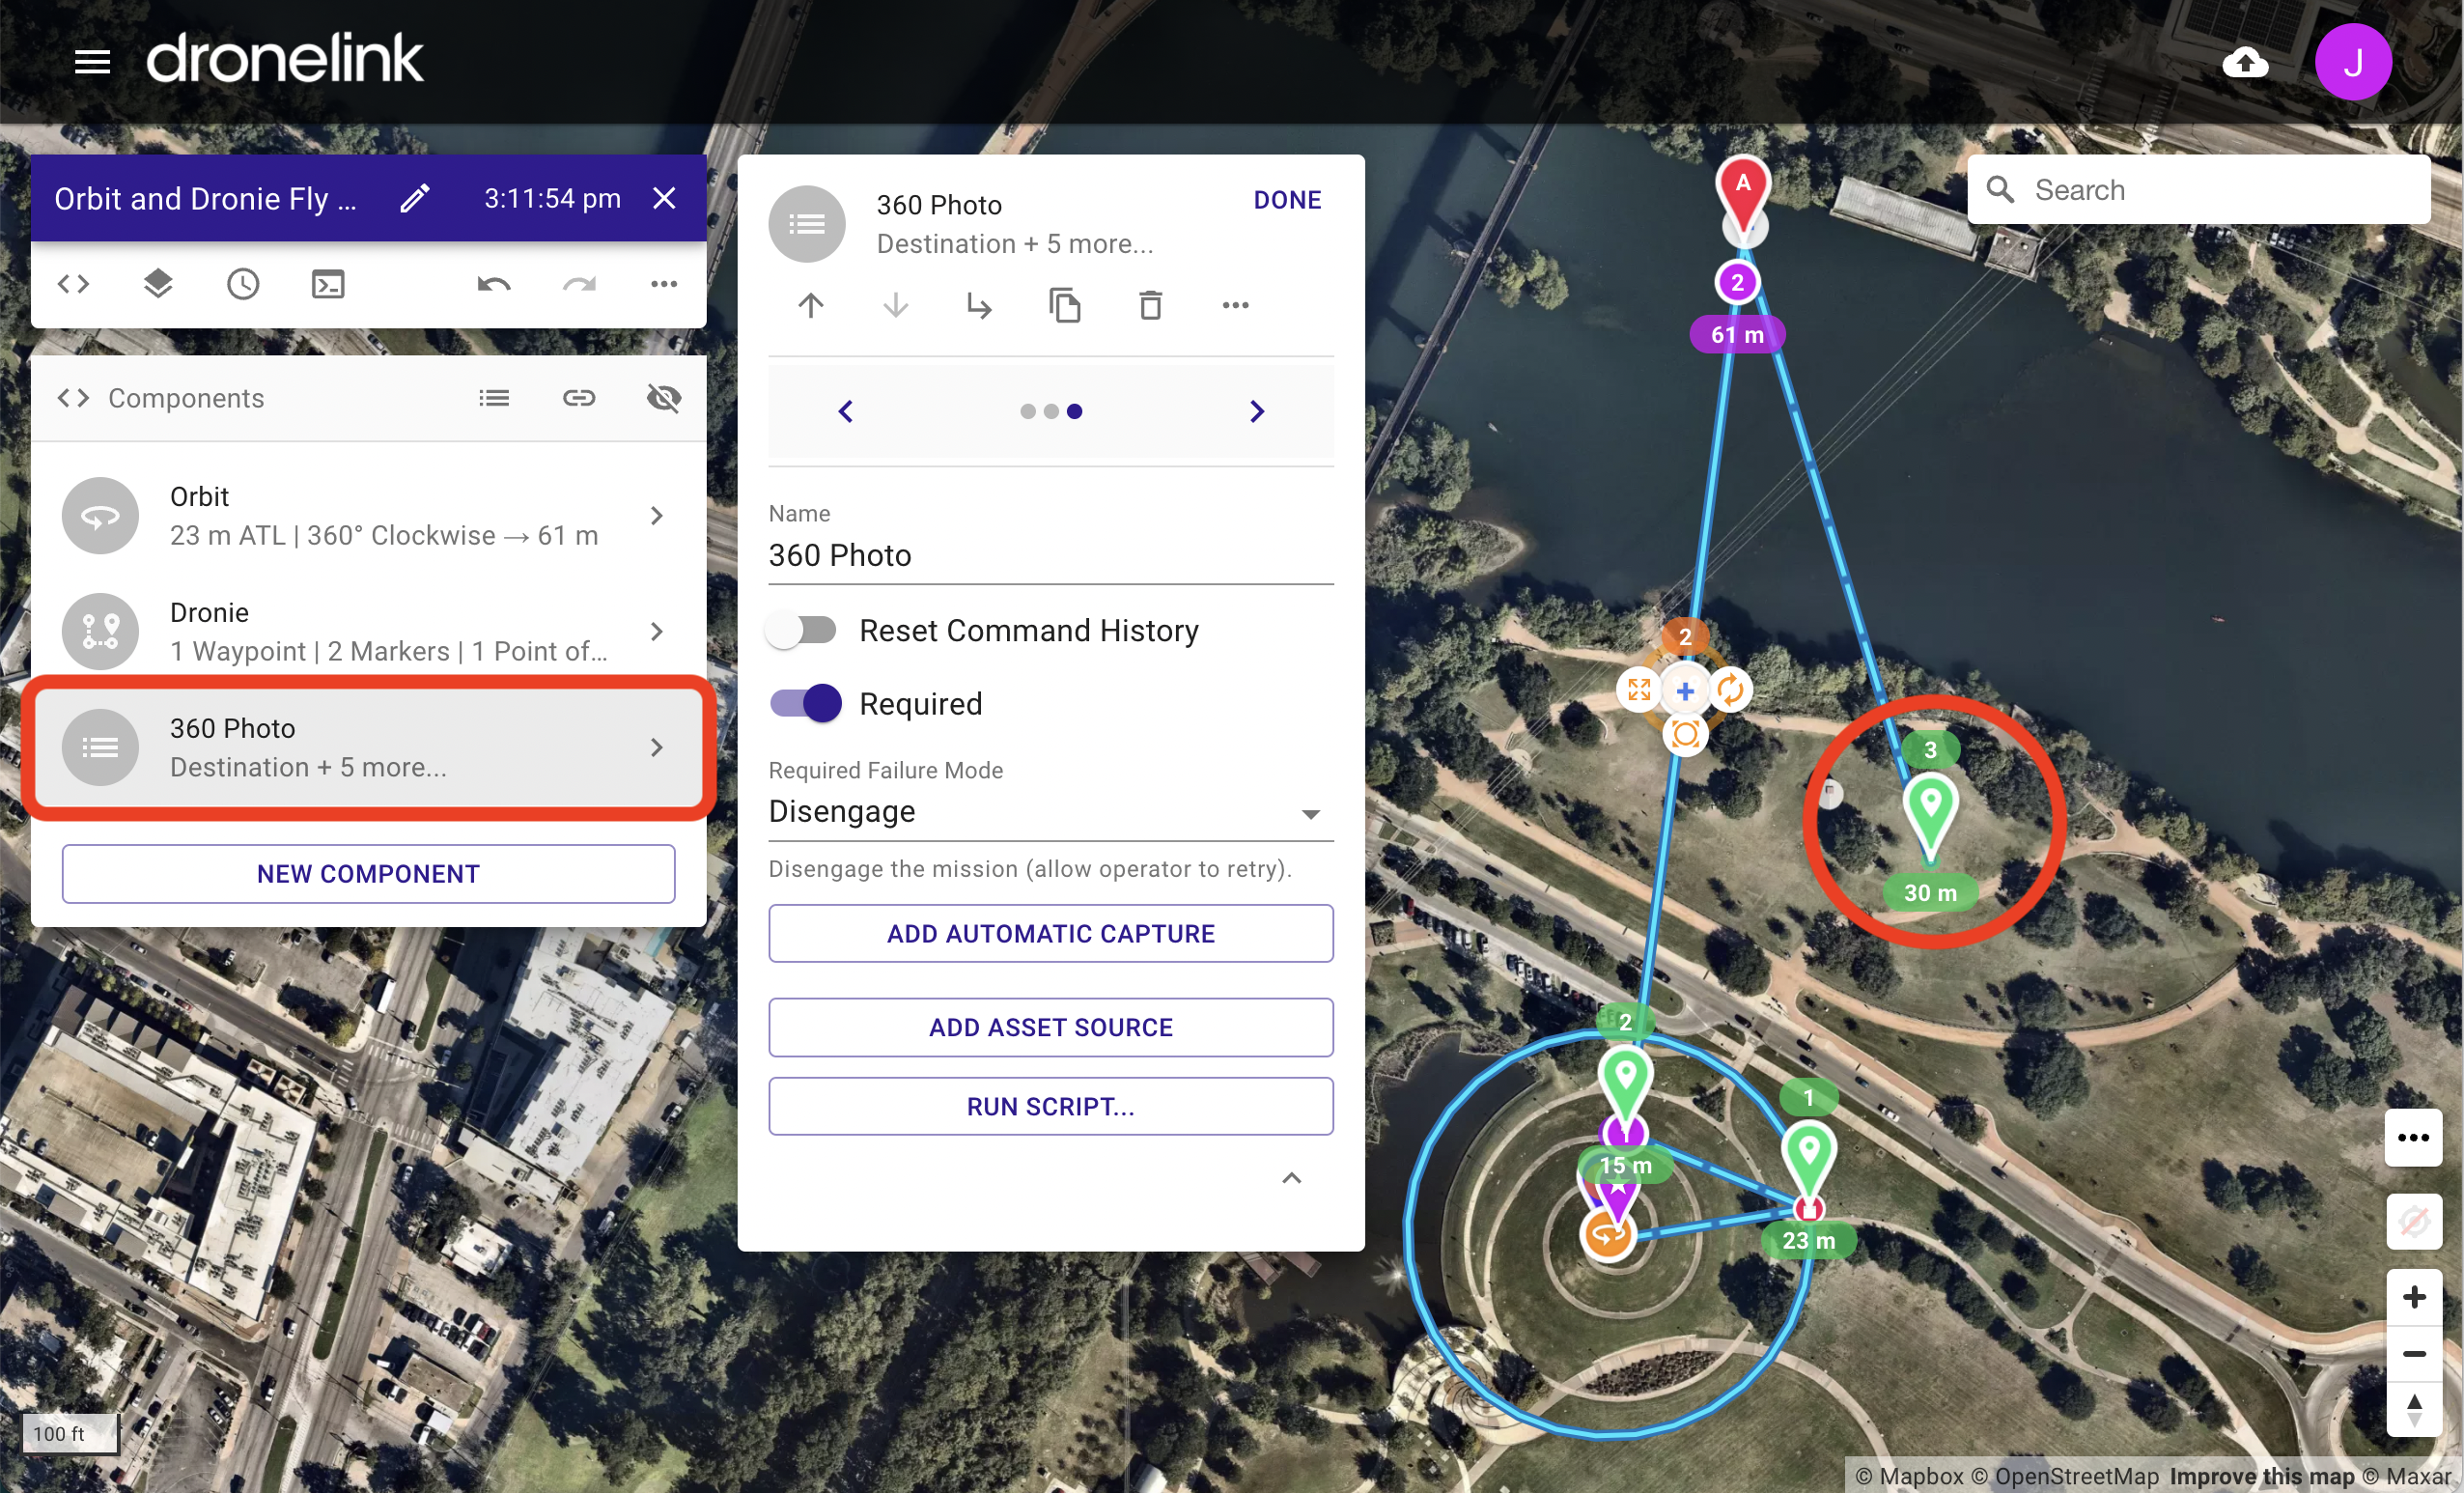Toggle Components visibility eye icon

(x=664, y=398)
